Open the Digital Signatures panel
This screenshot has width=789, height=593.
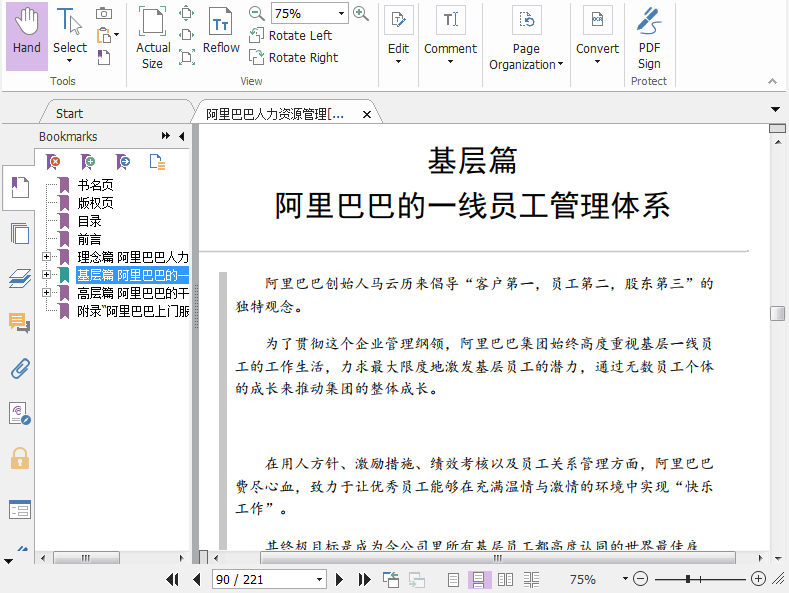point(20,413)
